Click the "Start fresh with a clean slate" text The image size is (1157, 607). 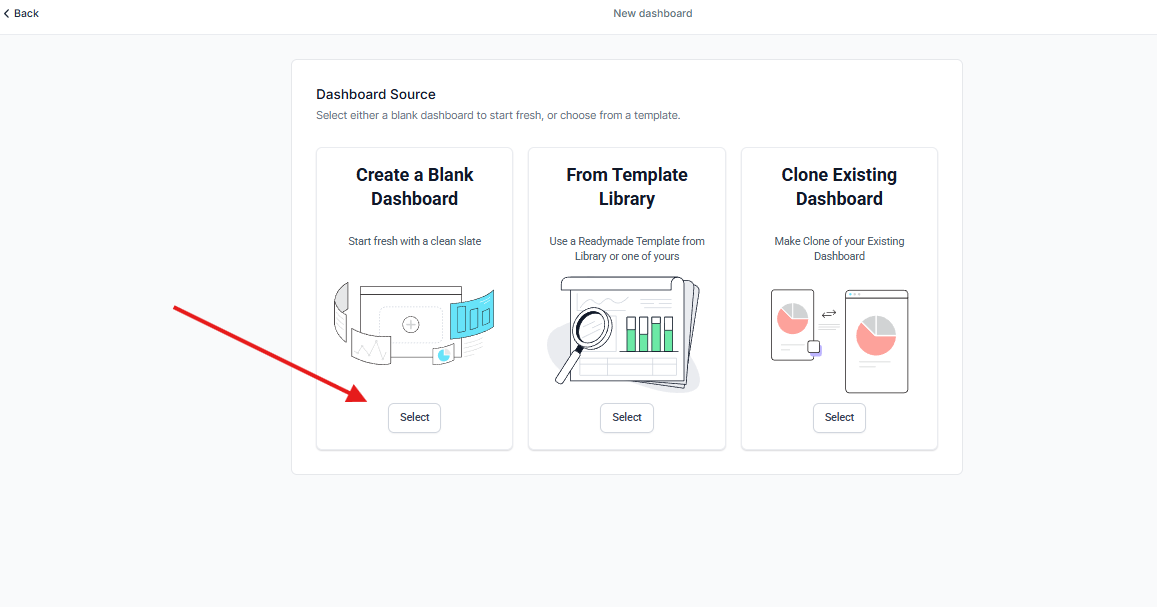click(414, 241)
